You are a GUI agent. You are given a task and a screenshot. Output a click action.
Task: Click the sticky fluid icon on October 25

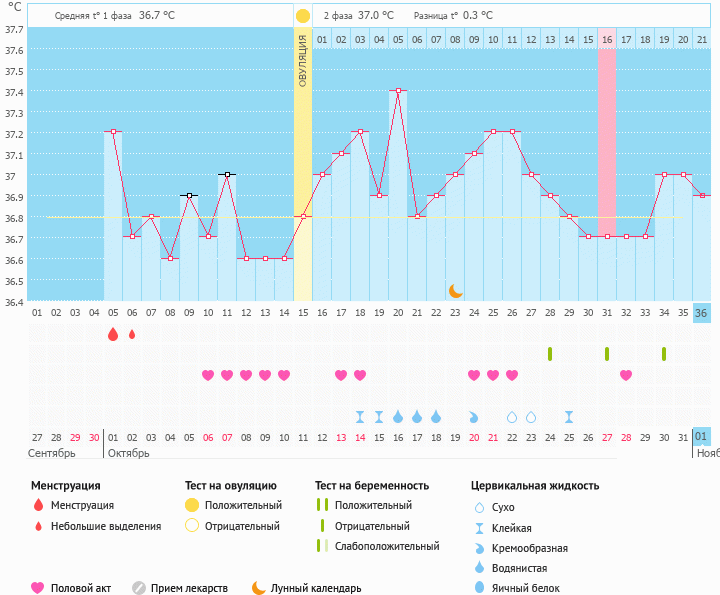pos(569,416)
